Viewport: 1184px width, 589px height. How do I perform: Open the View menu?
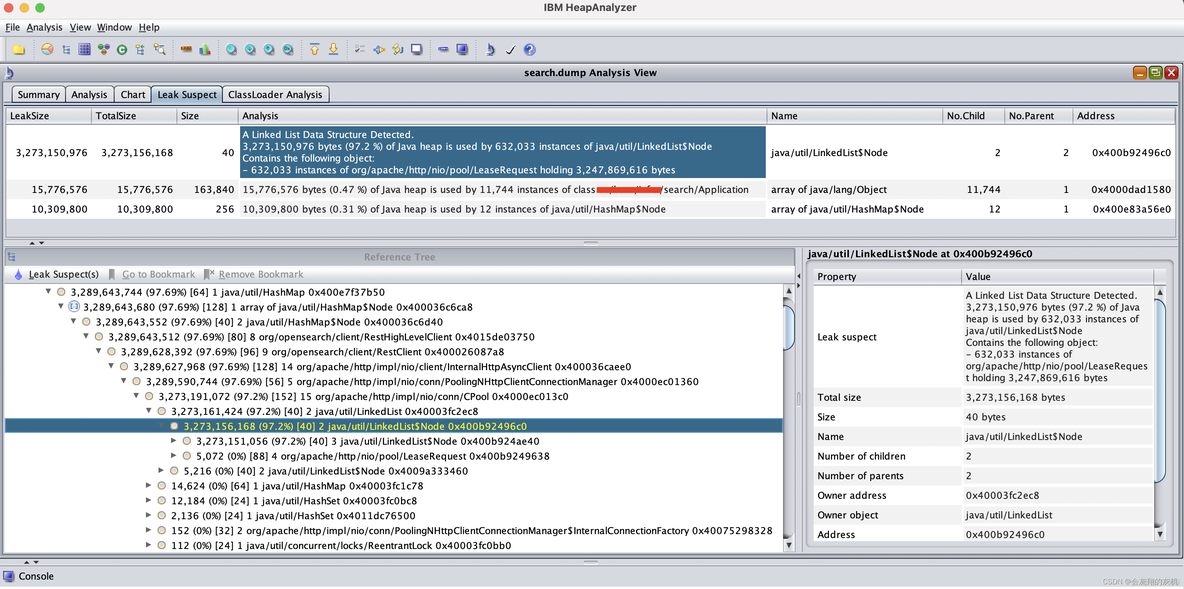click(x=80, y=27)
